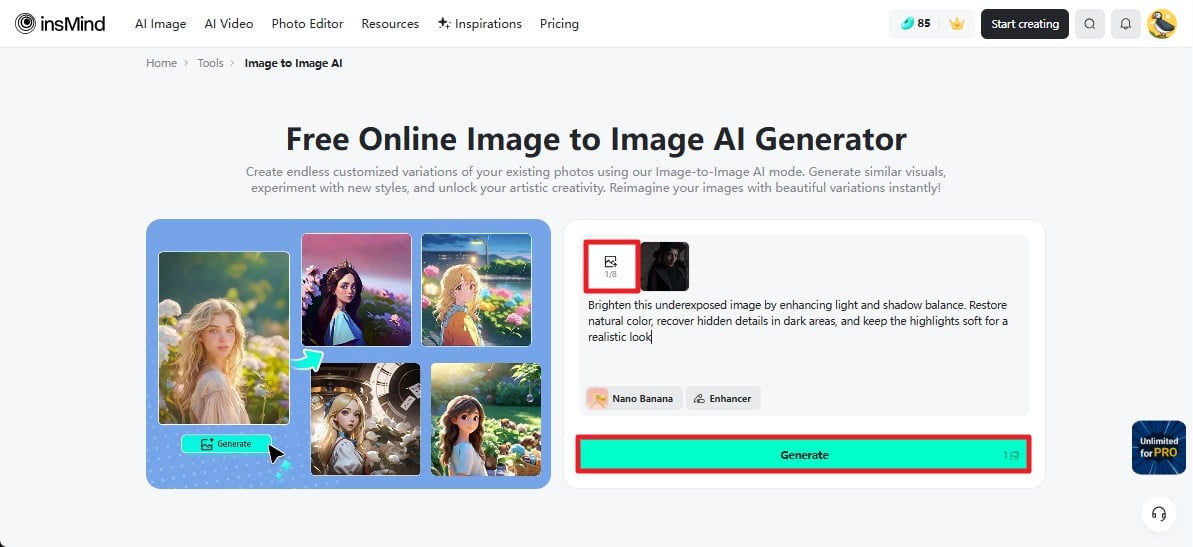The height and width of the screenshot is (547, 1193).
Task: Click the gold crown premium icon
Action: click(957, 24)
